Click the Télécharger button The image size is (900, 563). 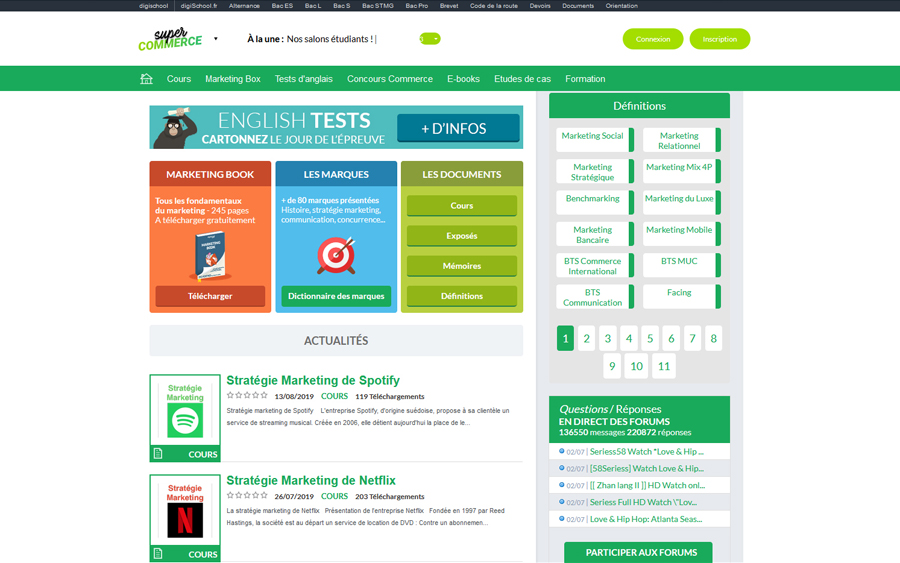coord(210,296)
